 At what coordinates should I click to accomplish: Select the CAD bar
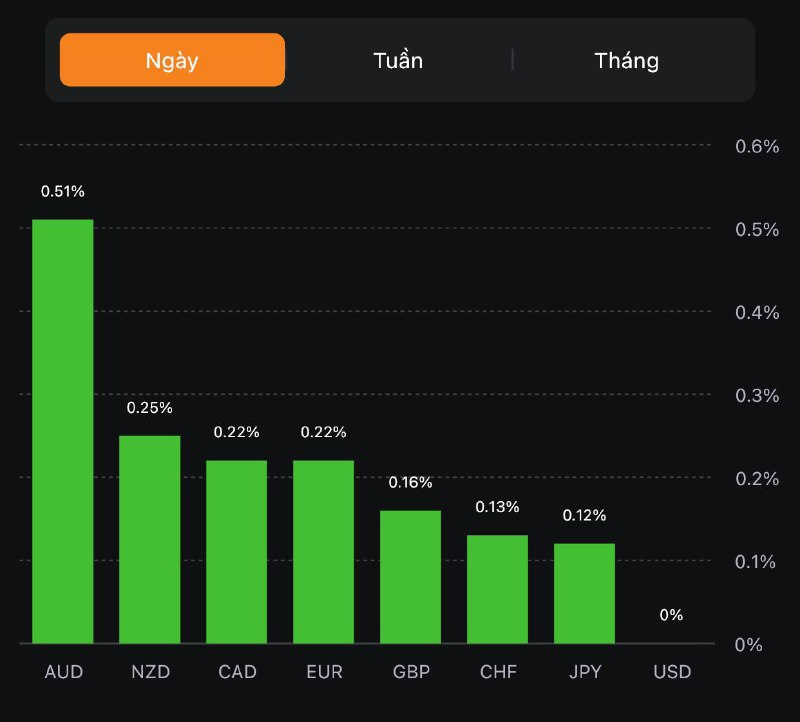point(237,551)
